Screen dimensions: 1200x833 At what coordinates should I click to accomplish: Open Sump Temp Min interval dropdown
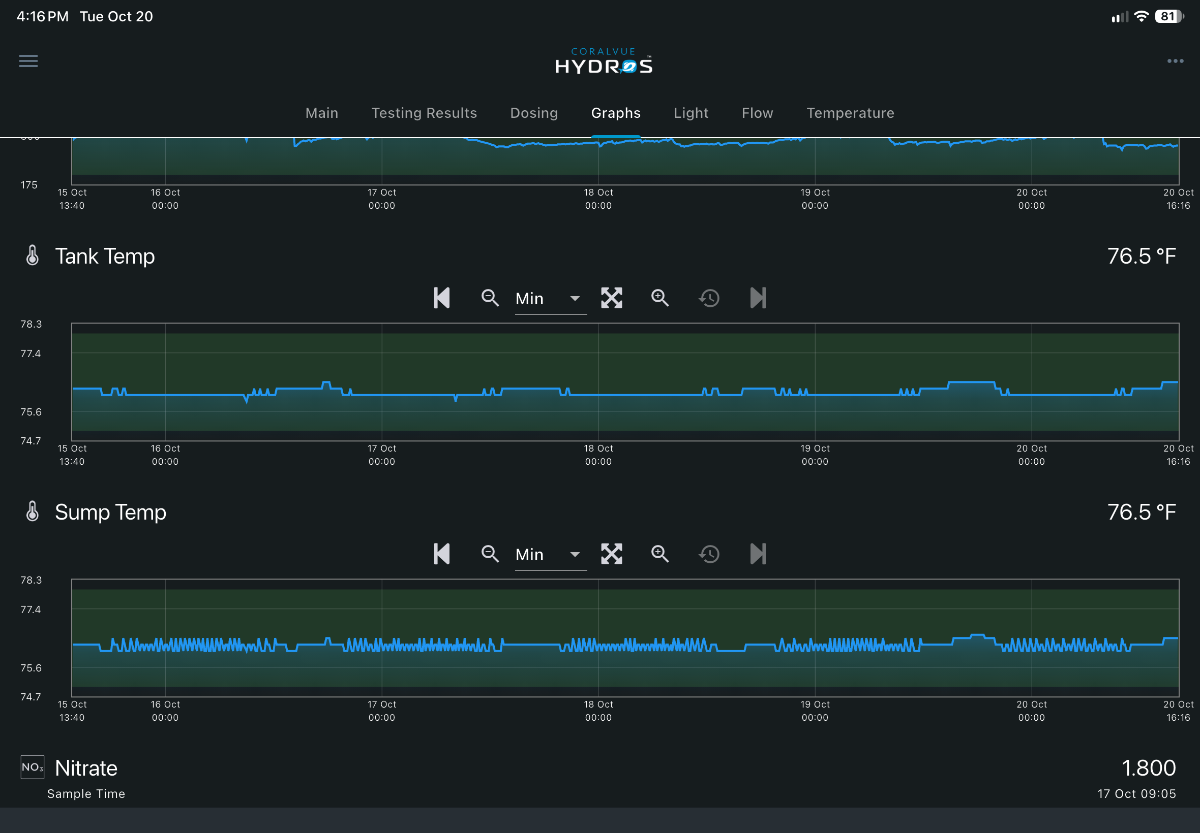click(550, 555)
